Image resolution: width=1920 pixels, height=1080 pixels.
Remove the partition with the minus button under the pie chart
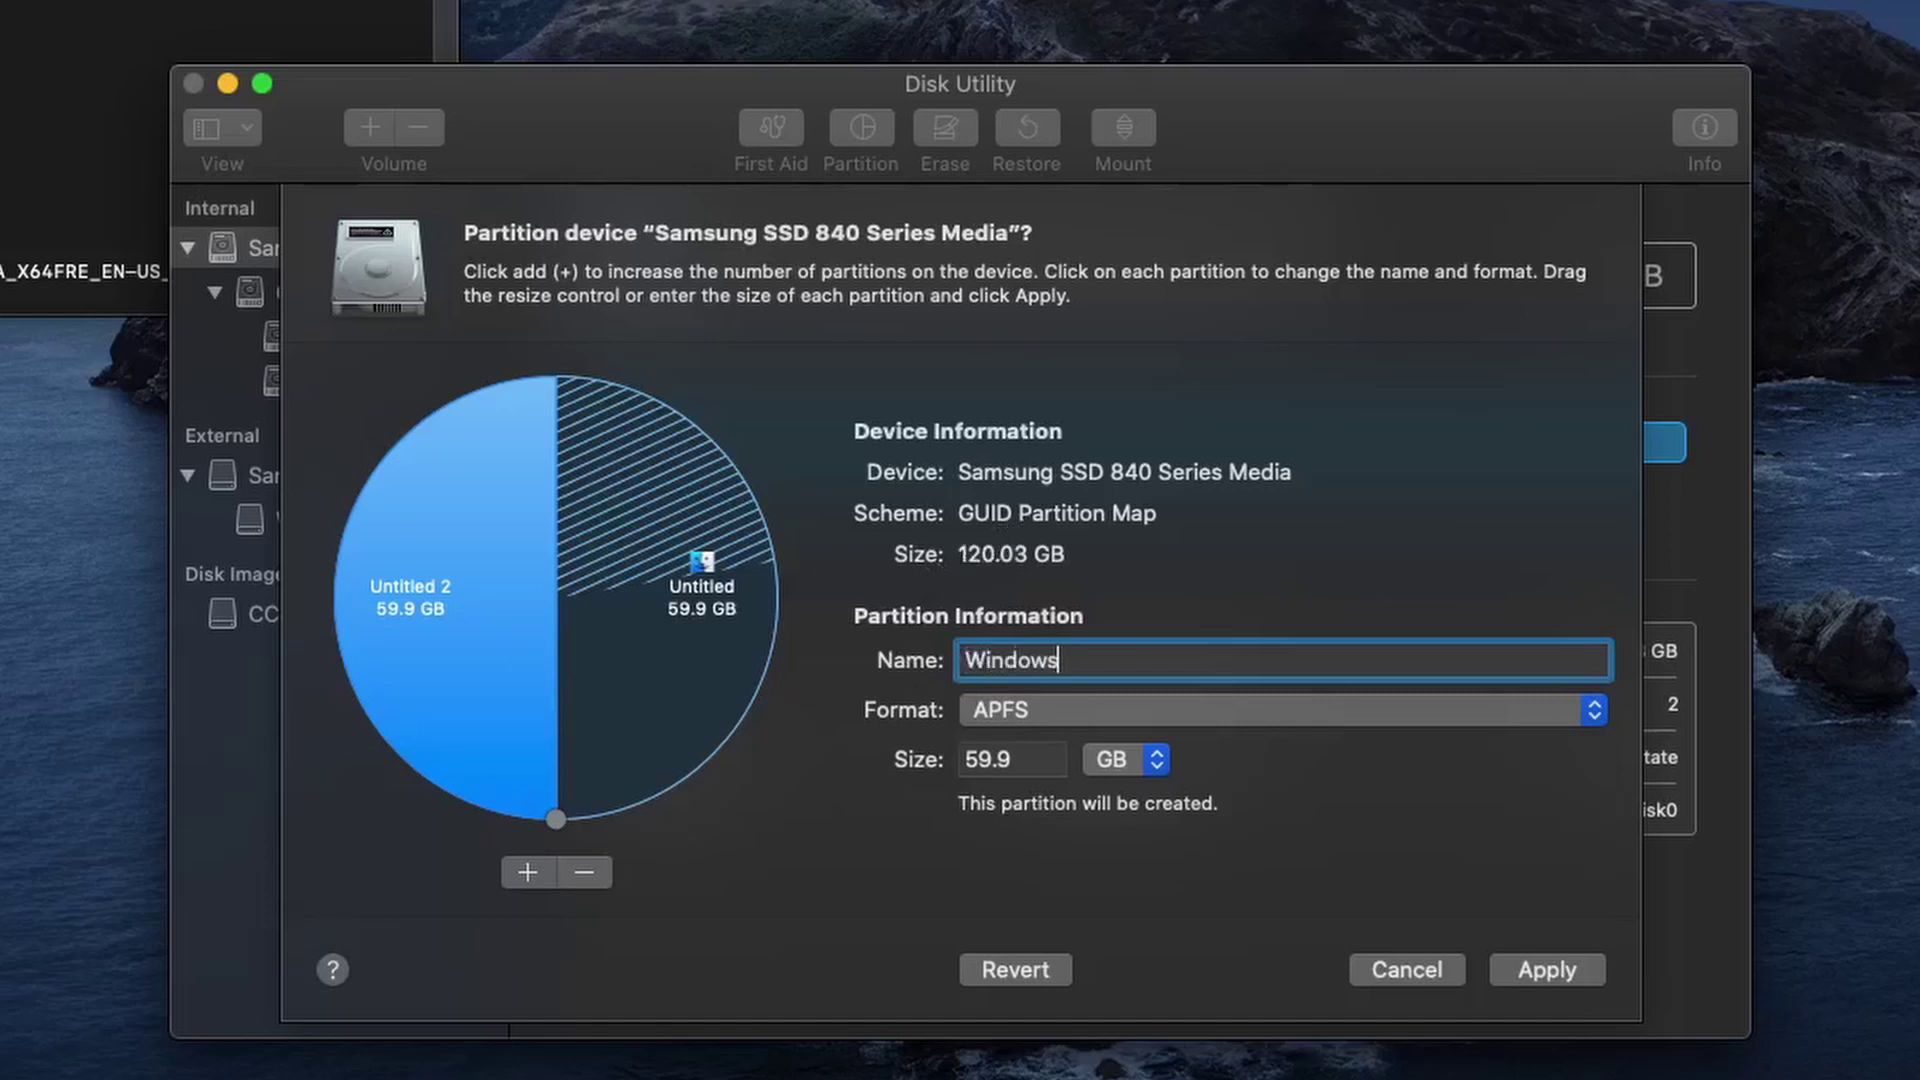click(x=584, y=872)
